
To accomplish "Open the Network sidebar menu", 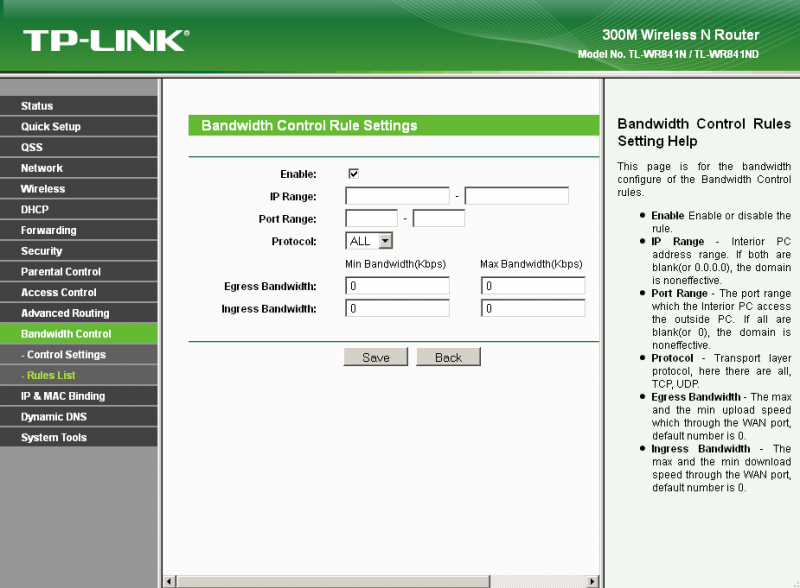I will pyautogui.click(x=79, y=168).
